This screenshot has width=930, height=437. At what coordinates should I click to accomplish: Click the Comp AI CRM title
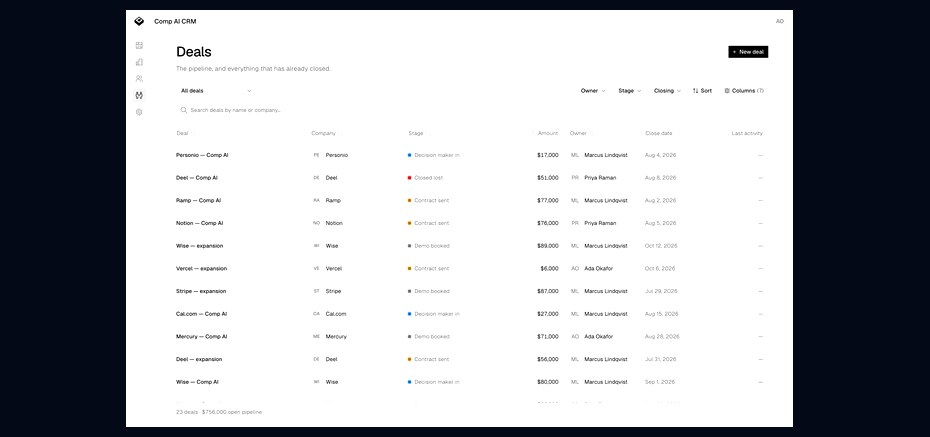pyautogui.click(x=175, y=21)
